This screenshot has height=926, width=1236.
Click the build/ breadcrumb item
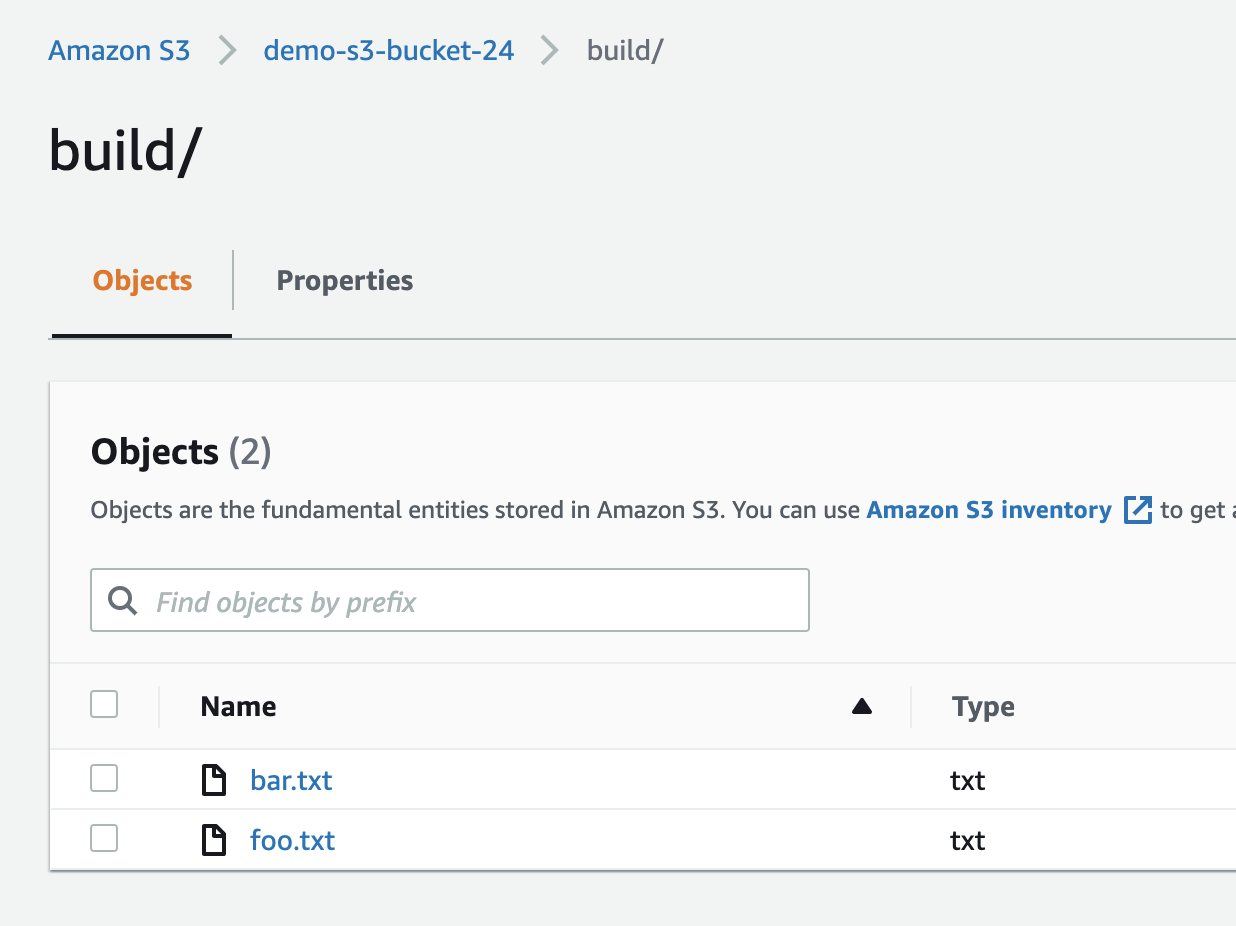pyautogui.click(x=625, y=50)
